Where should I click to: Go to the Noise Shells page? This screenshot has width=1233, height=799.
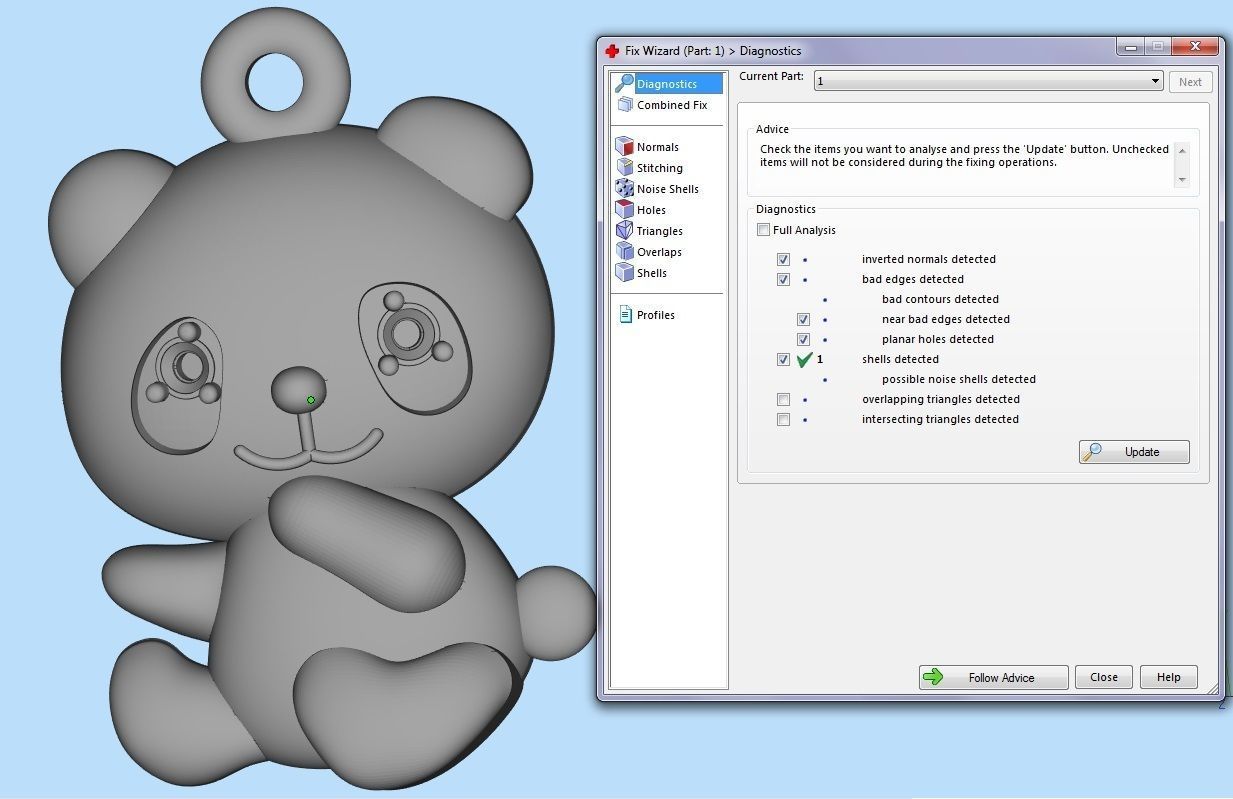pos(668,189)
